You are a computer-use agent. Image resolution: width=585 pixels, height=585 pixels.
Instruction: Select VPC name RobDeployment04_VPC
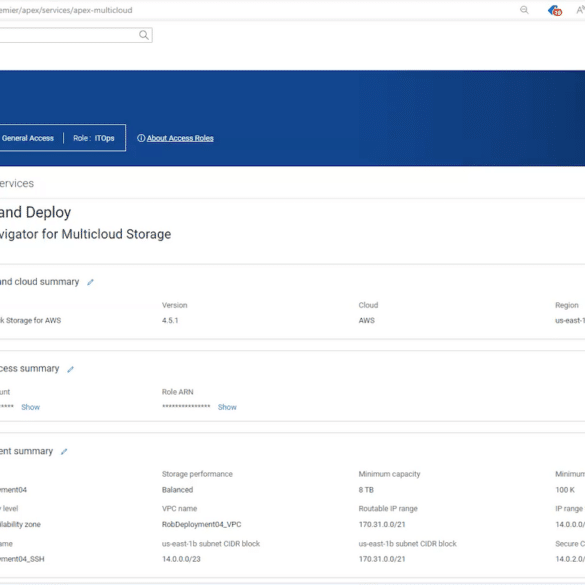201,525
